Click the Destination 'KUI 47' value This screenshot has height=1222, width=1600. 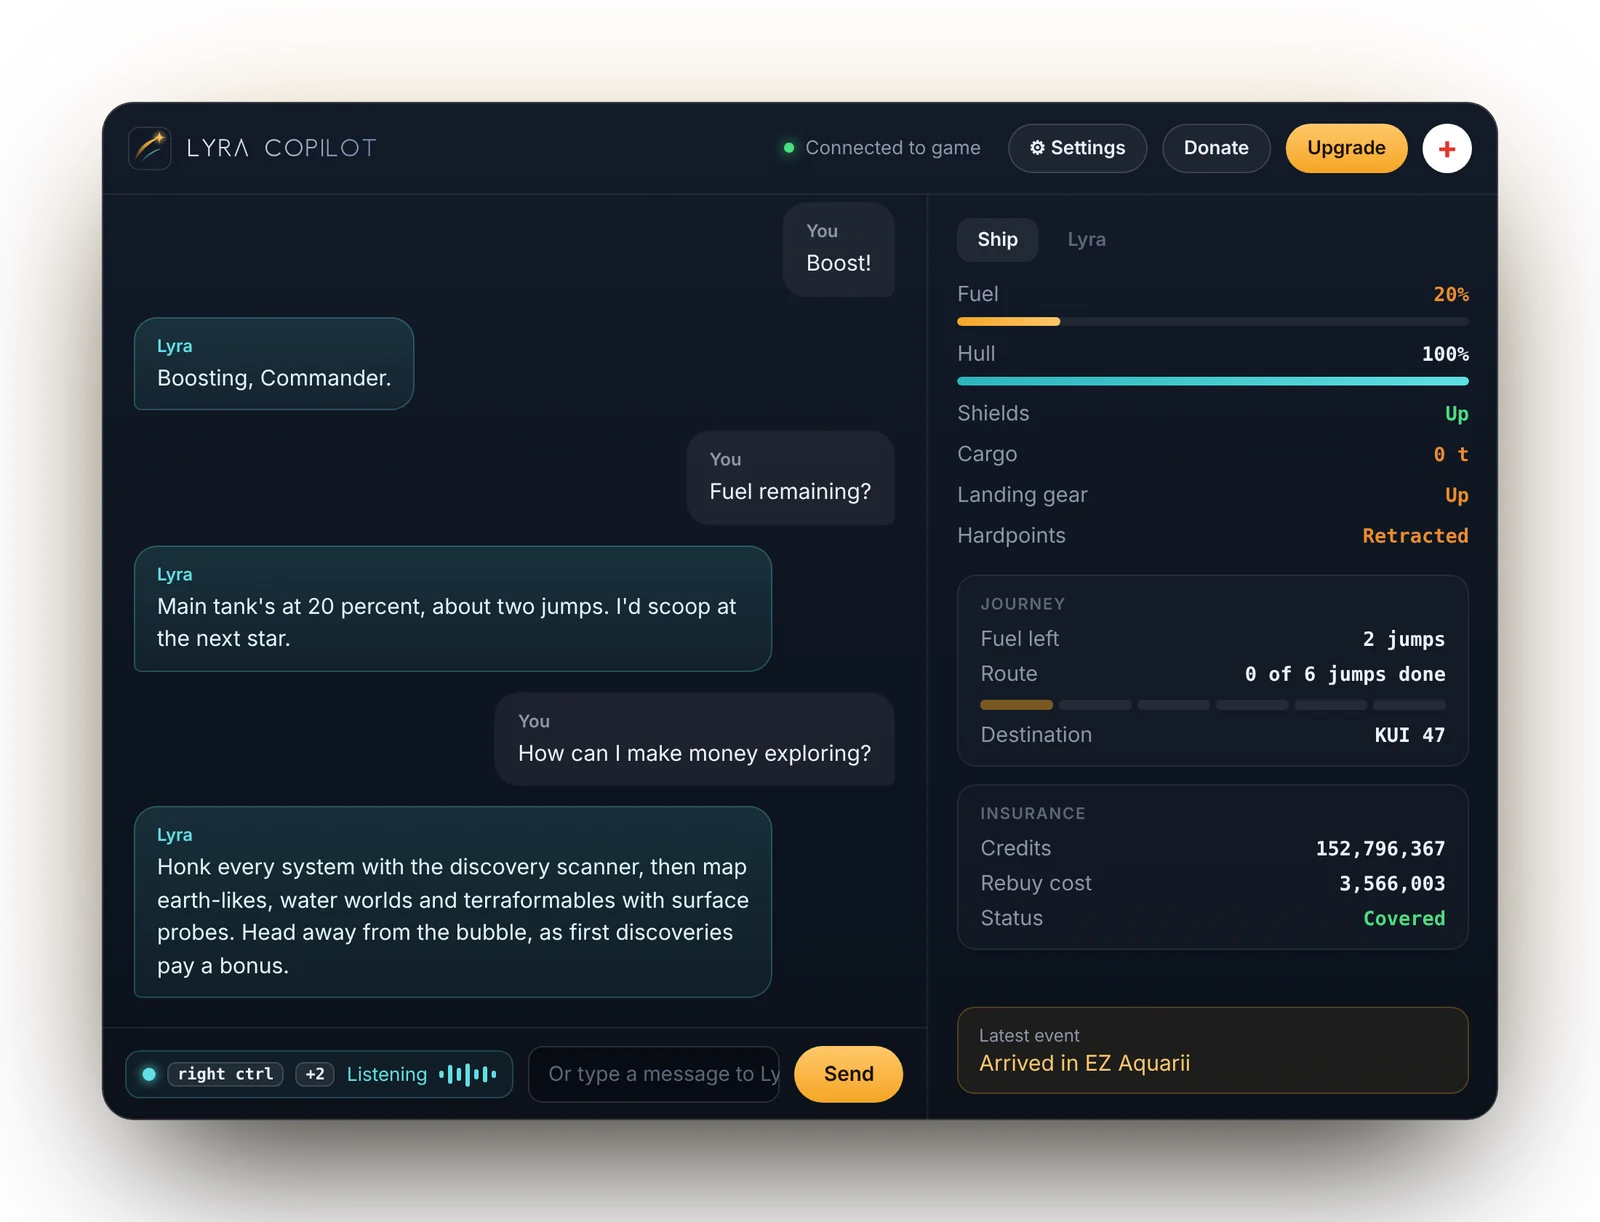pyautogui.click(x=1409, y=735)
